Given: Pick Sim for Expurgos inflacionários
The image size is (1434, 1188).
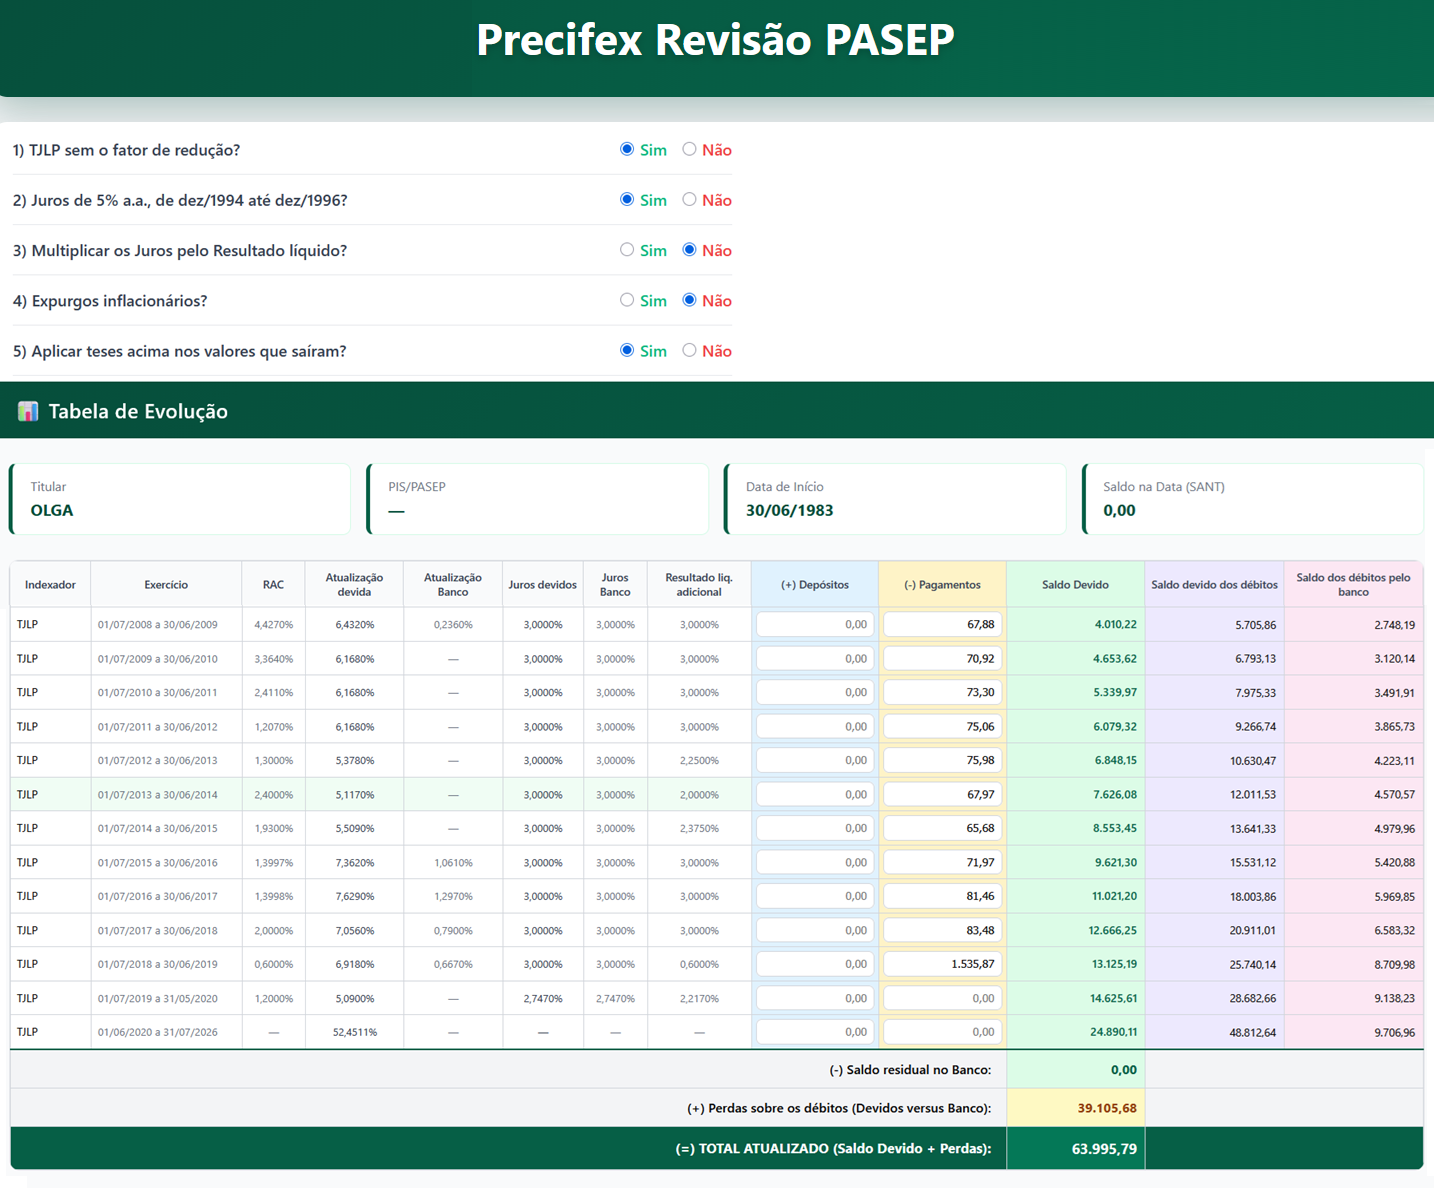Looking at the screenshot, I should point(627,300).
